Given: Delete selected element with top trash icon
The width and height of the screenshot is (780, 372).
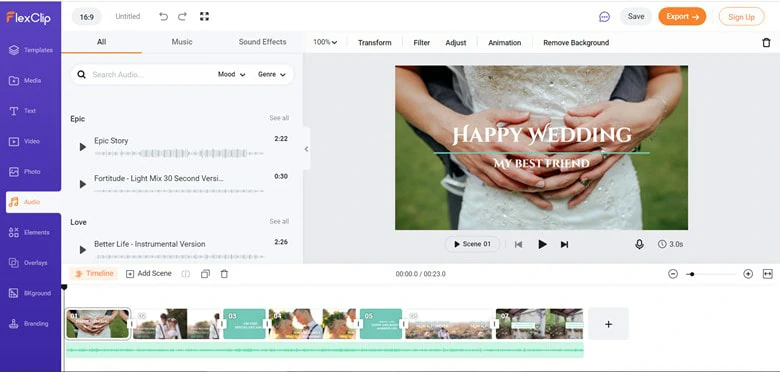Looking at the screenshot, I should 766,43.
